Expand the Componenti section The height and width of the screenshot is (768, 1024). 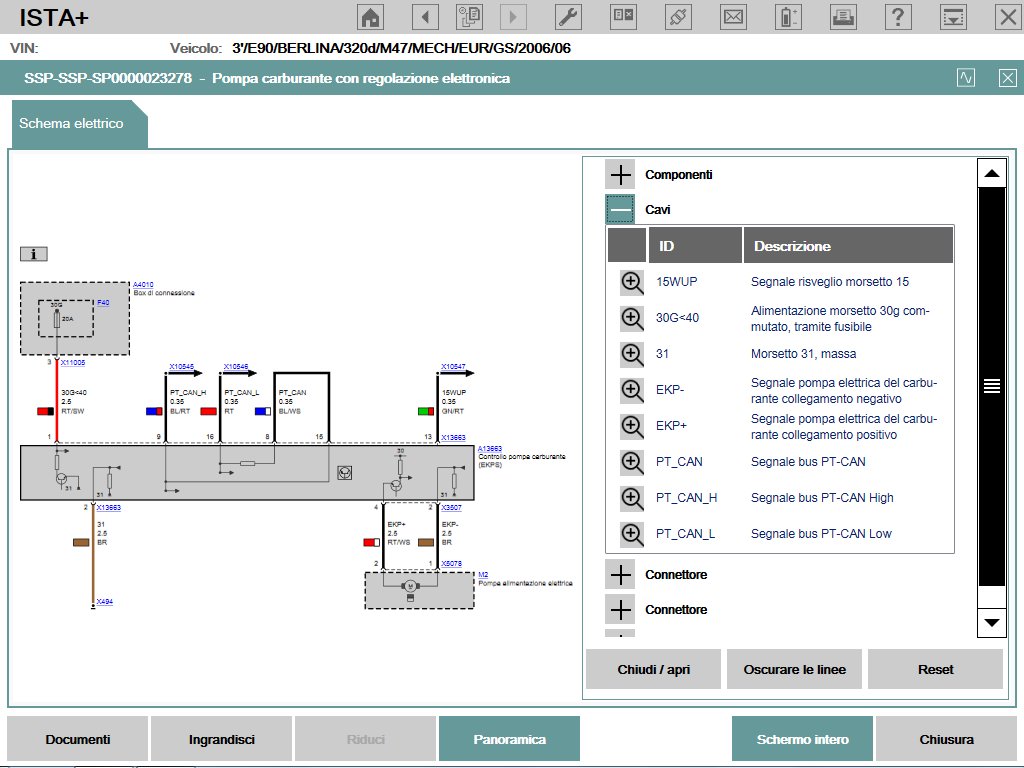pyautogui.click(x=621, y=175)
